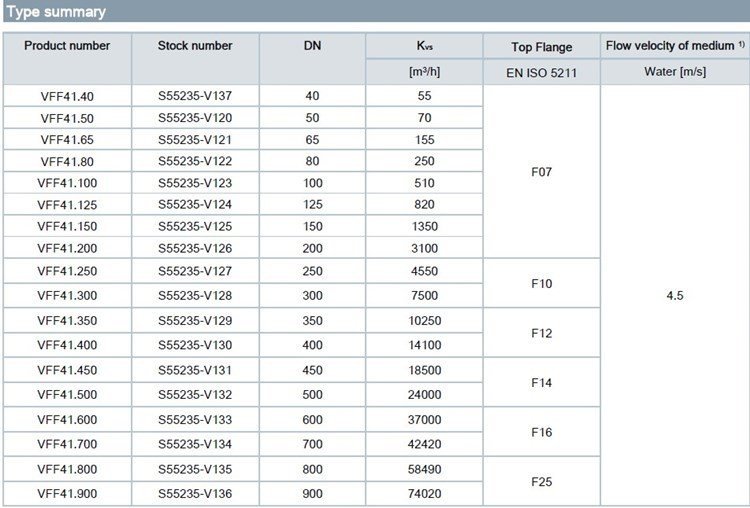Select the F16 top flange cell
The width and height of the screenshot is (750, 508).
[x=541, y=432]
